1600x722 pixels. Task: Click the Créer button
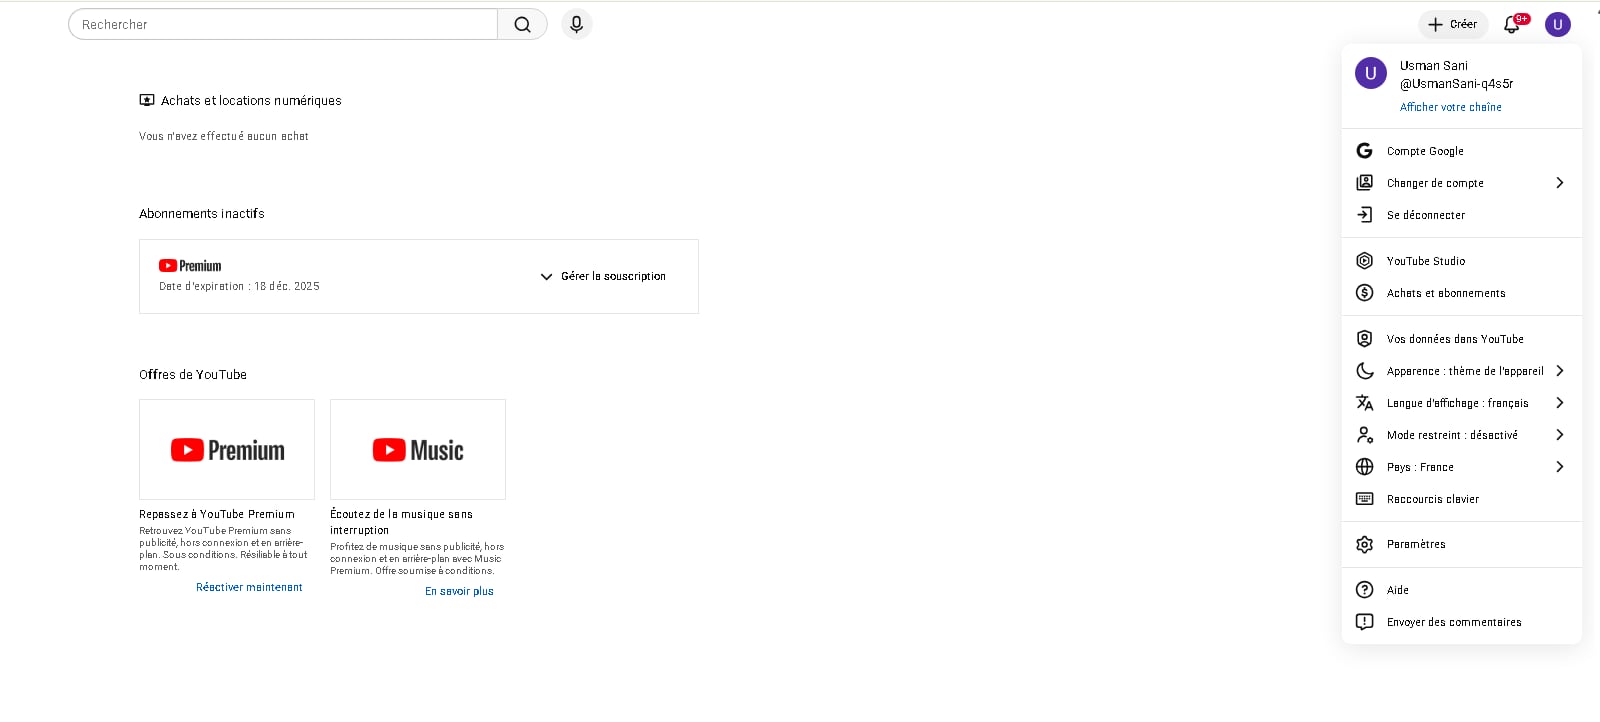[1453, 24]
